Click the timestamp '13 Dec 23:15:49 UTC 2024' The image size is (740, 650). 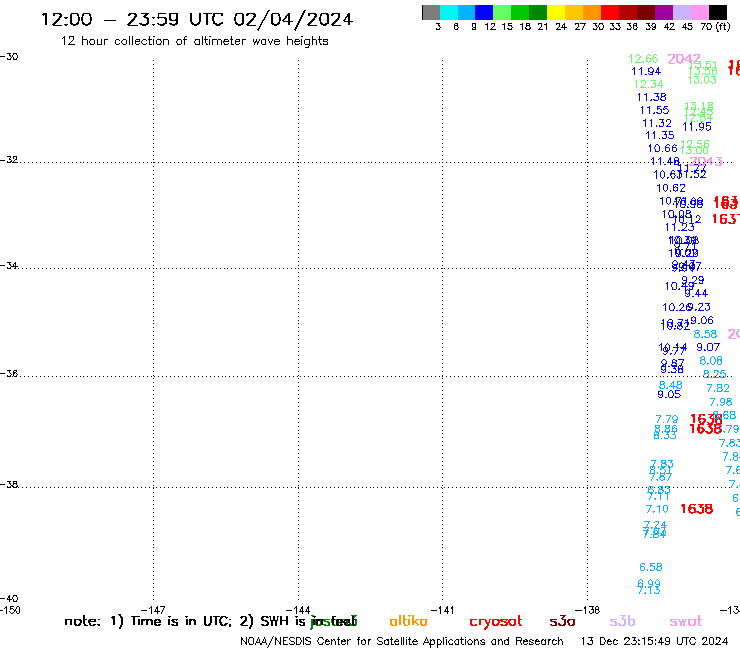pyautogui.click(x=654, y=641)
